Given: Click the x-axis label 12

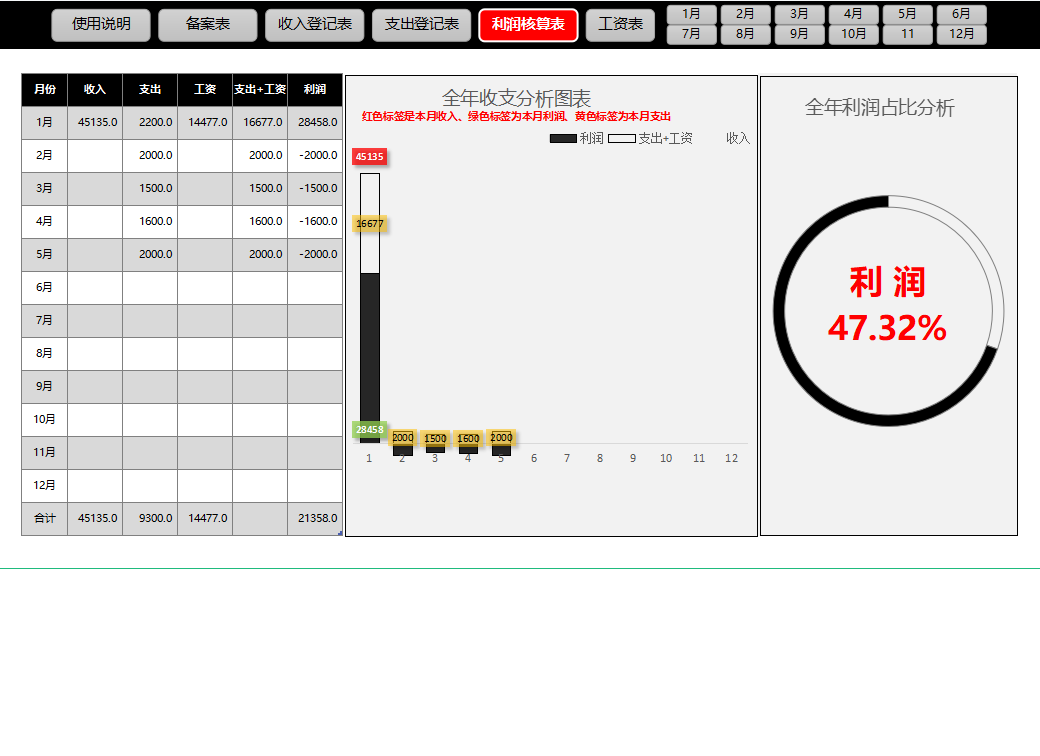Looking at the screenshot, I should point(732,458).
